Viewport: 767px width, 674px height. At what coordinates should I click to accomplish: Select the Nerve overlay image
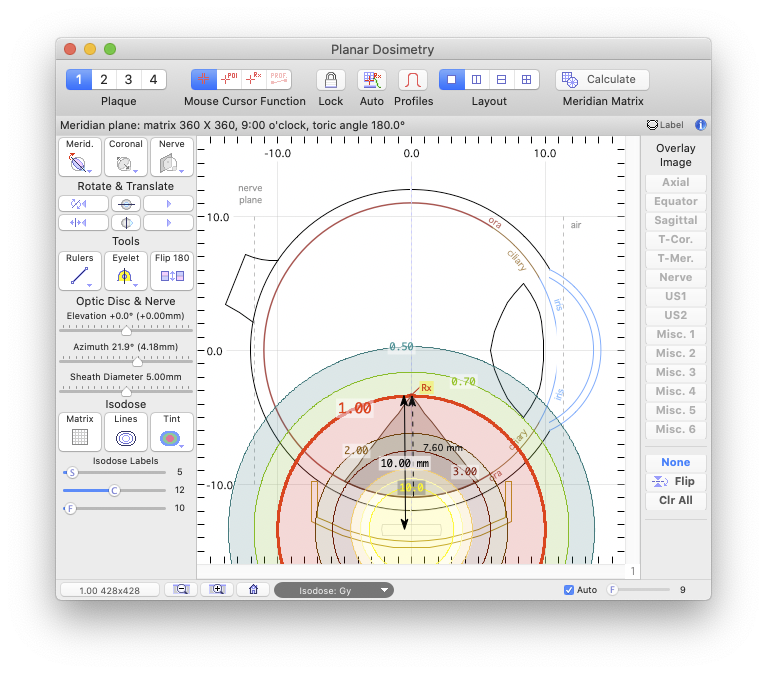coord(676,277)
